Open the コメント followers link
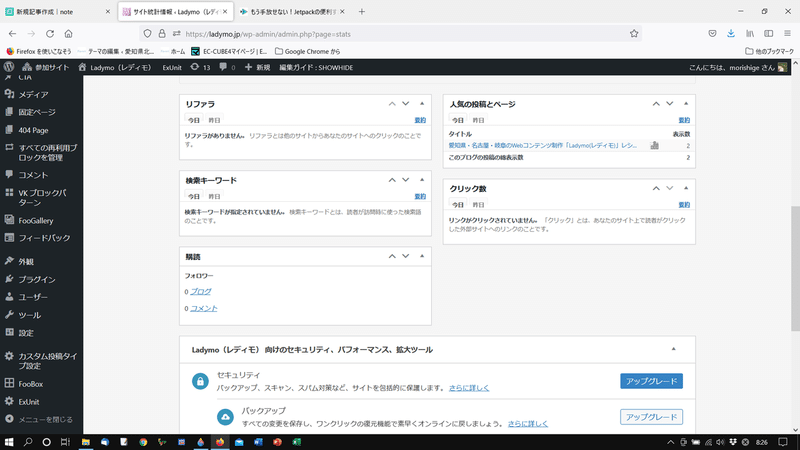The image size is (800, 450). tap(204, 308)
